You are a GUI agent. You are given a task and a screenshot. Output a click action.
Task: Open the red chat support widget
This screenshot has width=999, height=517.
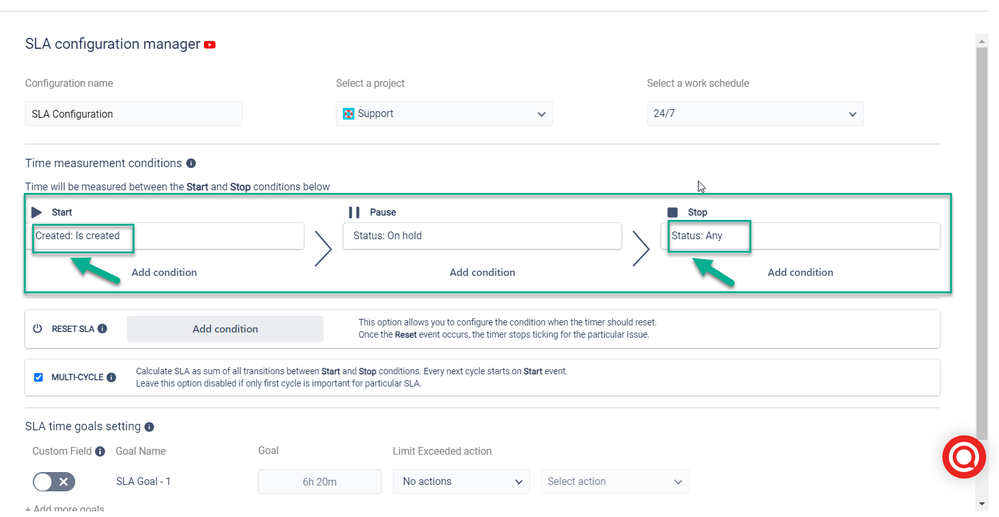(964, 457)
